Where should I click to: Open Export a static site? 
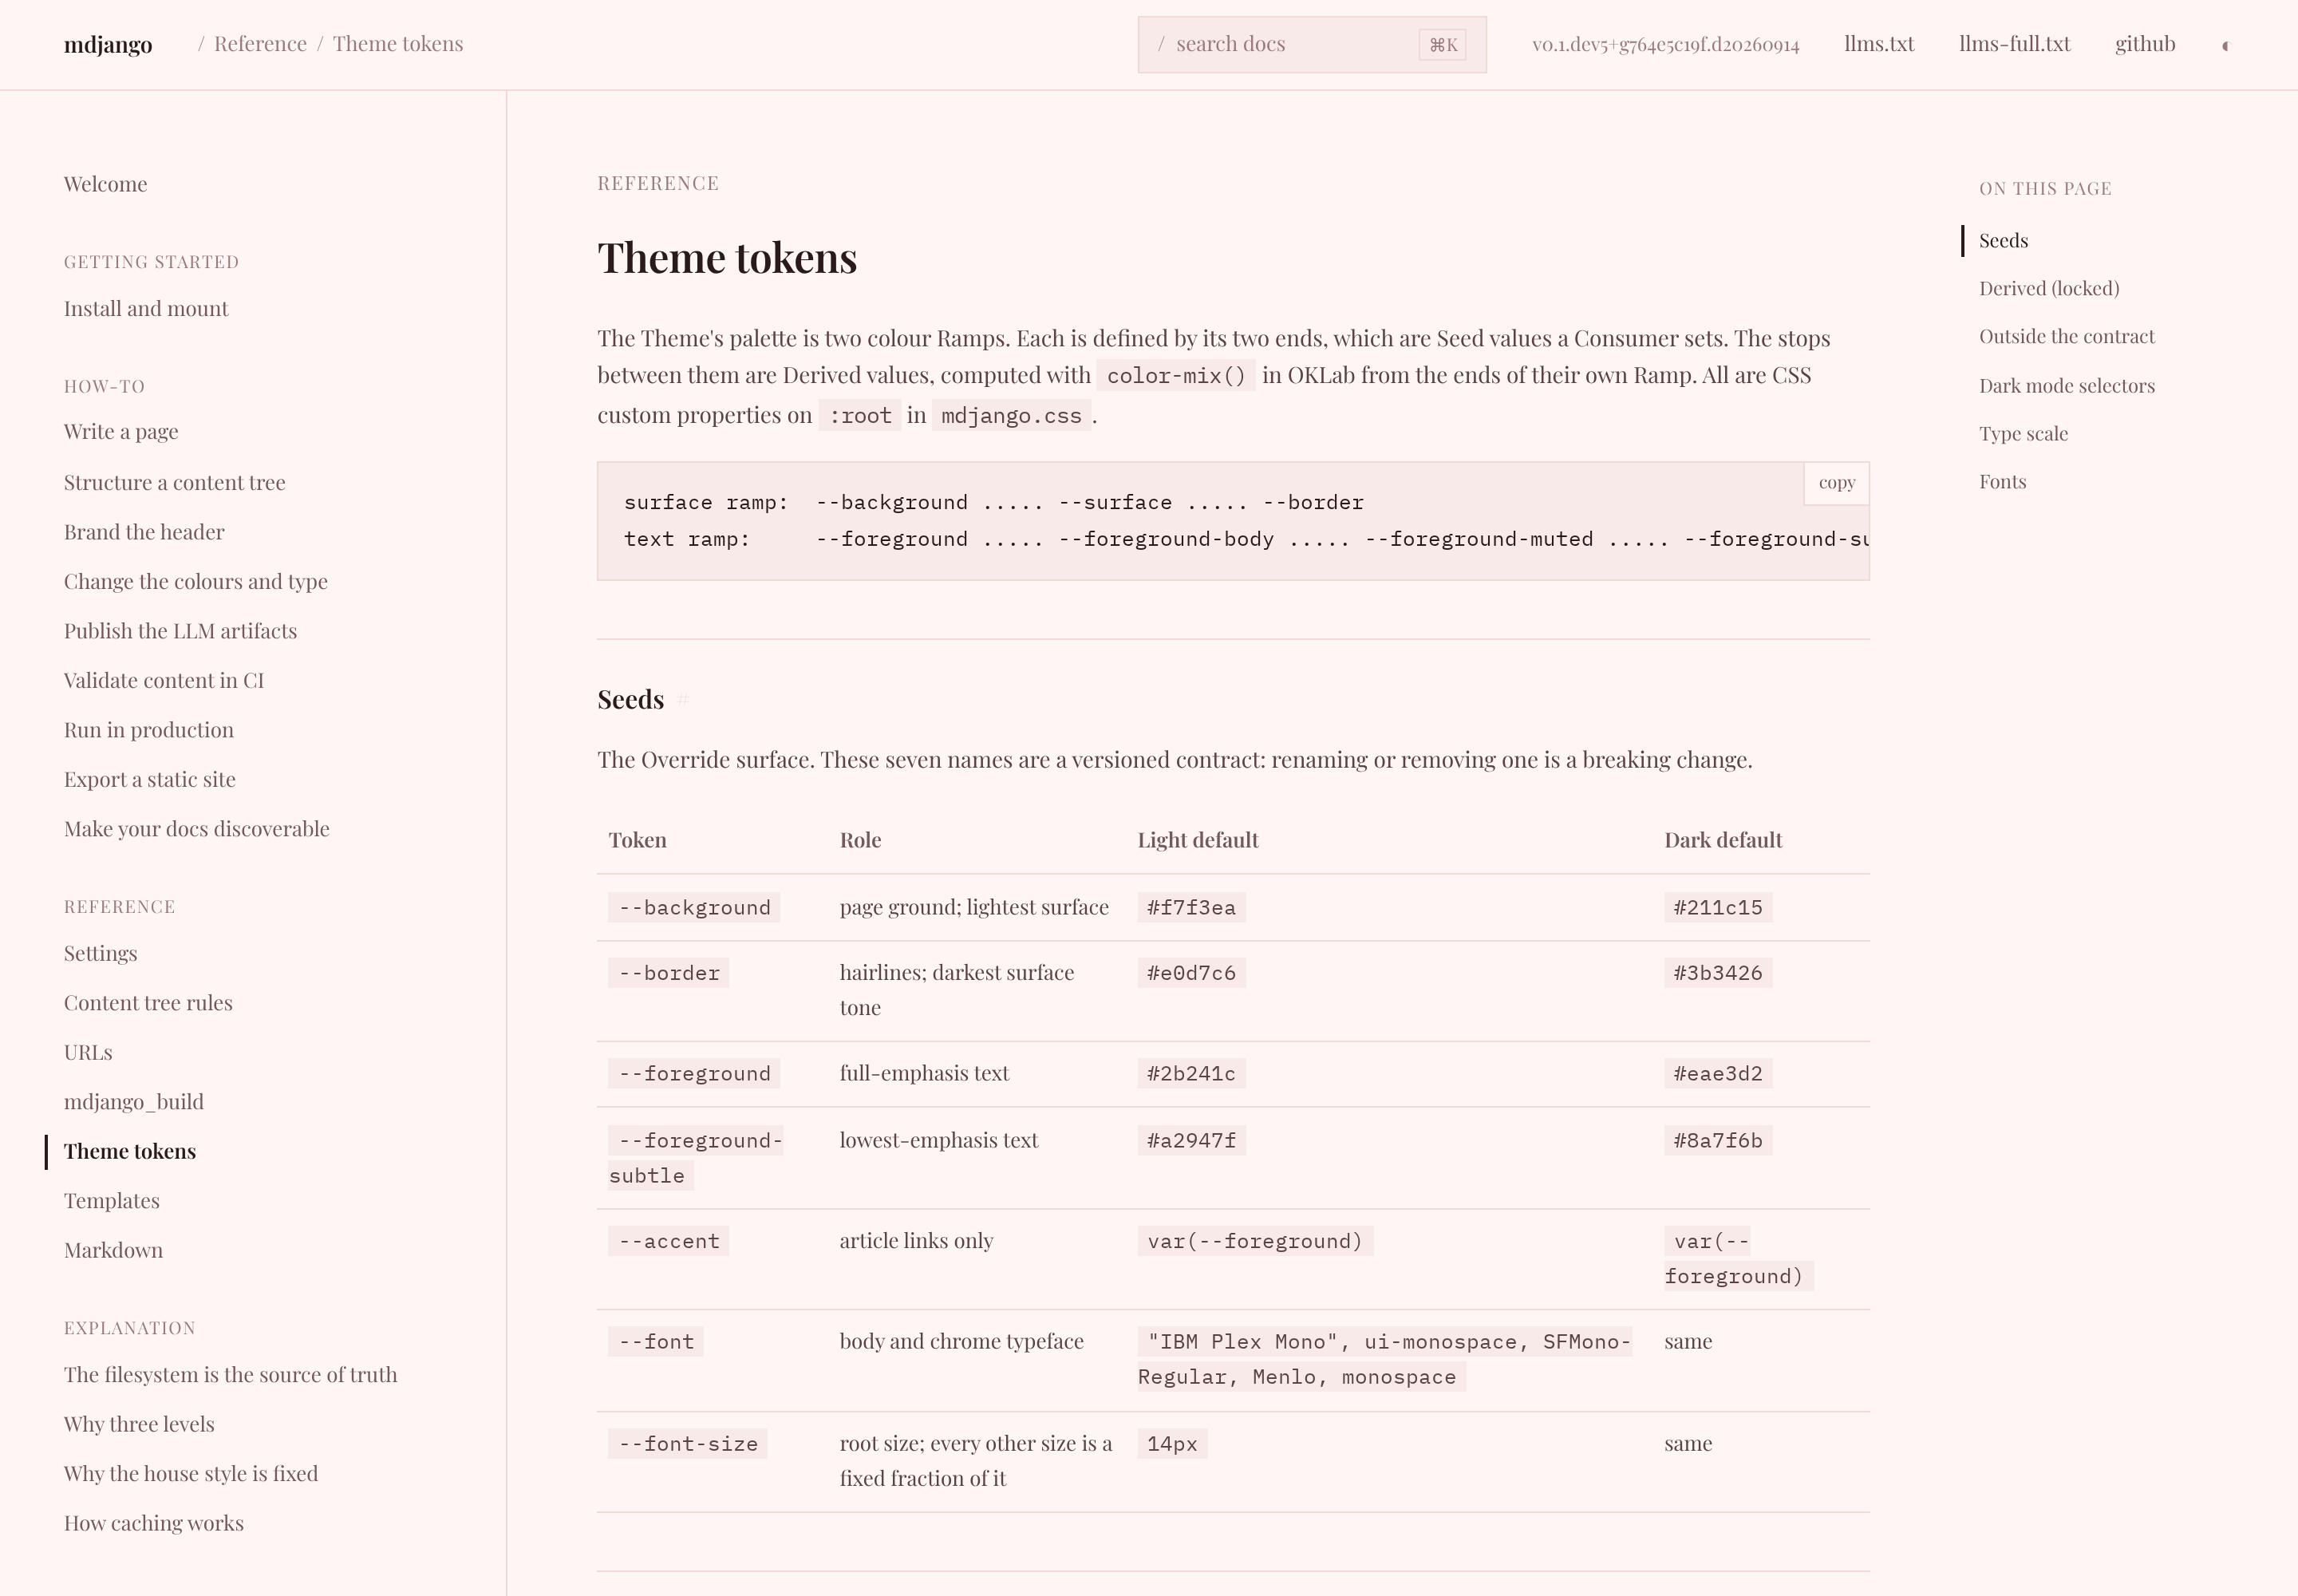pos(150,779)
